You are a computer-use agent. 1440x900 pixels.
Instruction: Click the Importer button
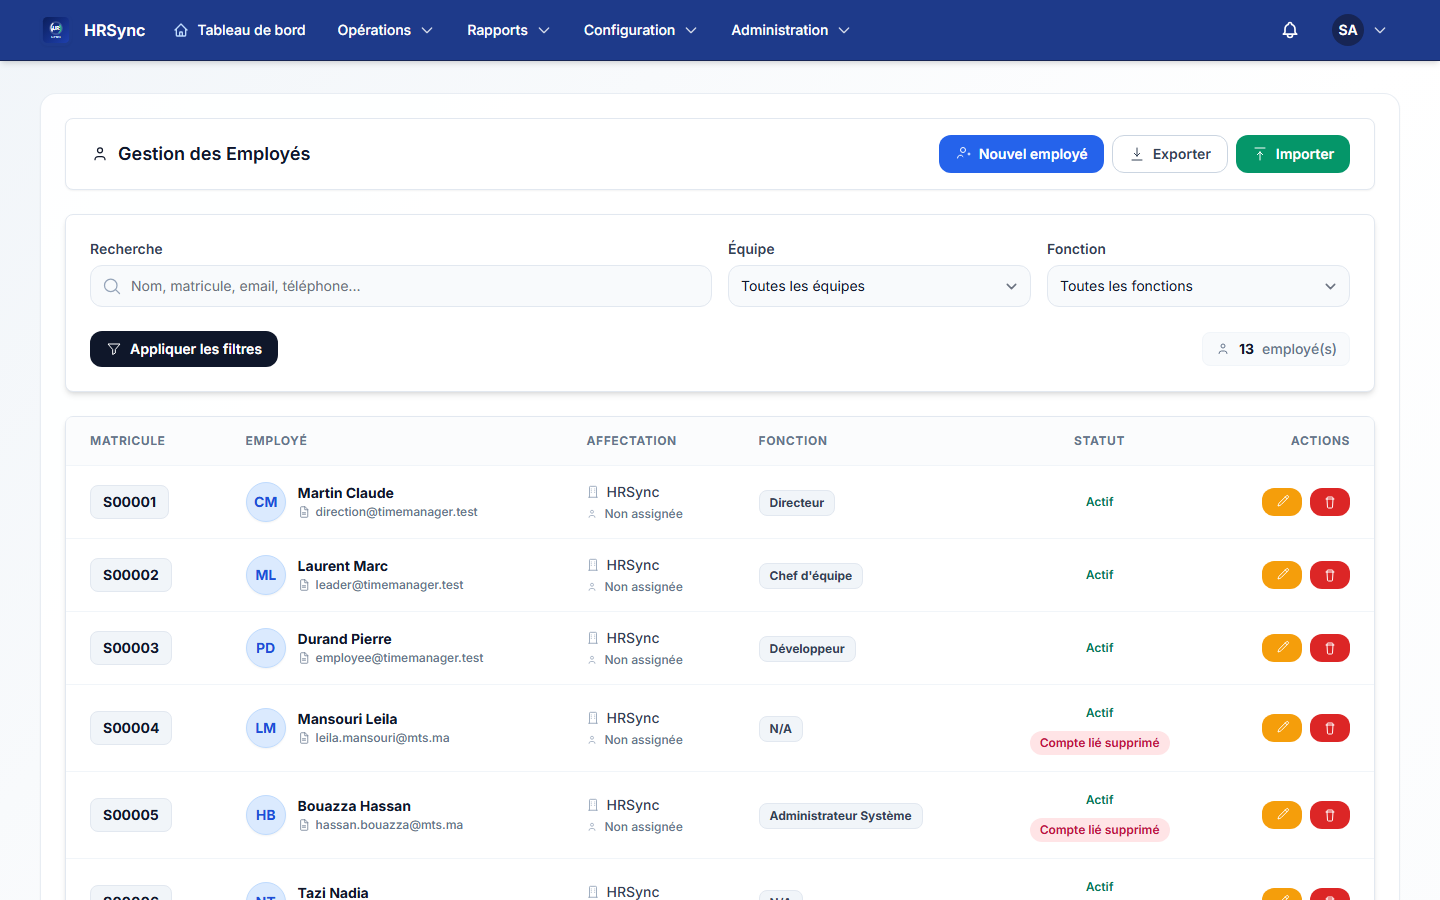(1293, 154)
